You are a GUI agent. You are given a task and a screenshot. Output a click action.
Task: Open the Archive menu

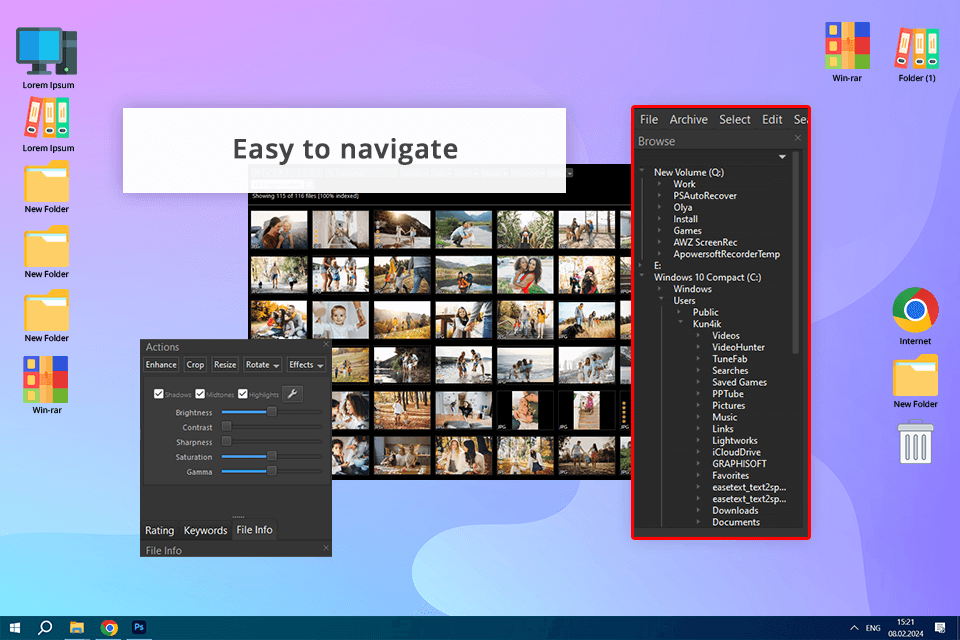[x=688, y=119]
